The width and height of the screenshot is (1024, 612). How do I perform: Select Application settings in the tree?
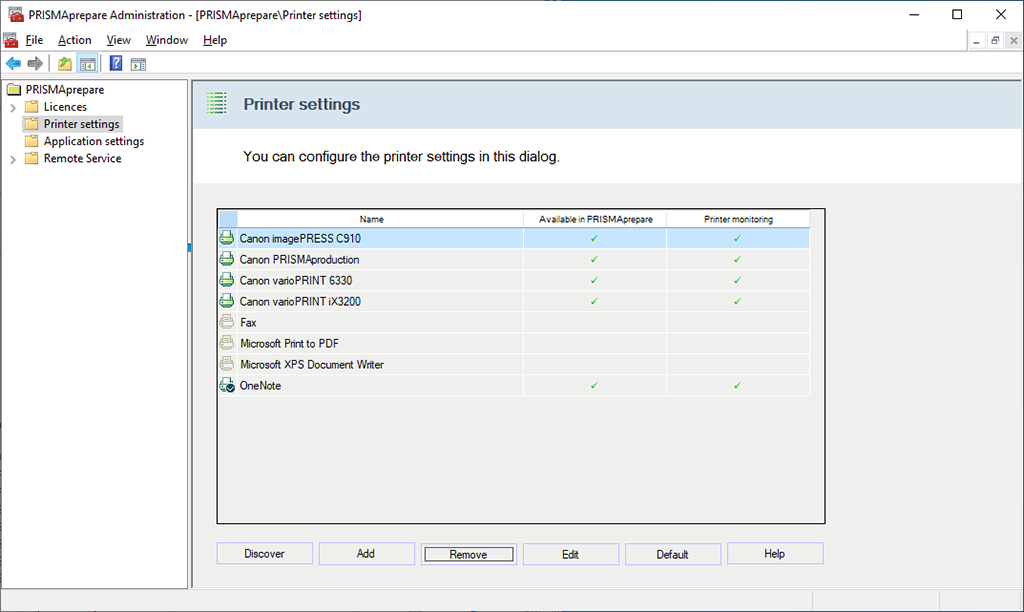tap(93, 142)
